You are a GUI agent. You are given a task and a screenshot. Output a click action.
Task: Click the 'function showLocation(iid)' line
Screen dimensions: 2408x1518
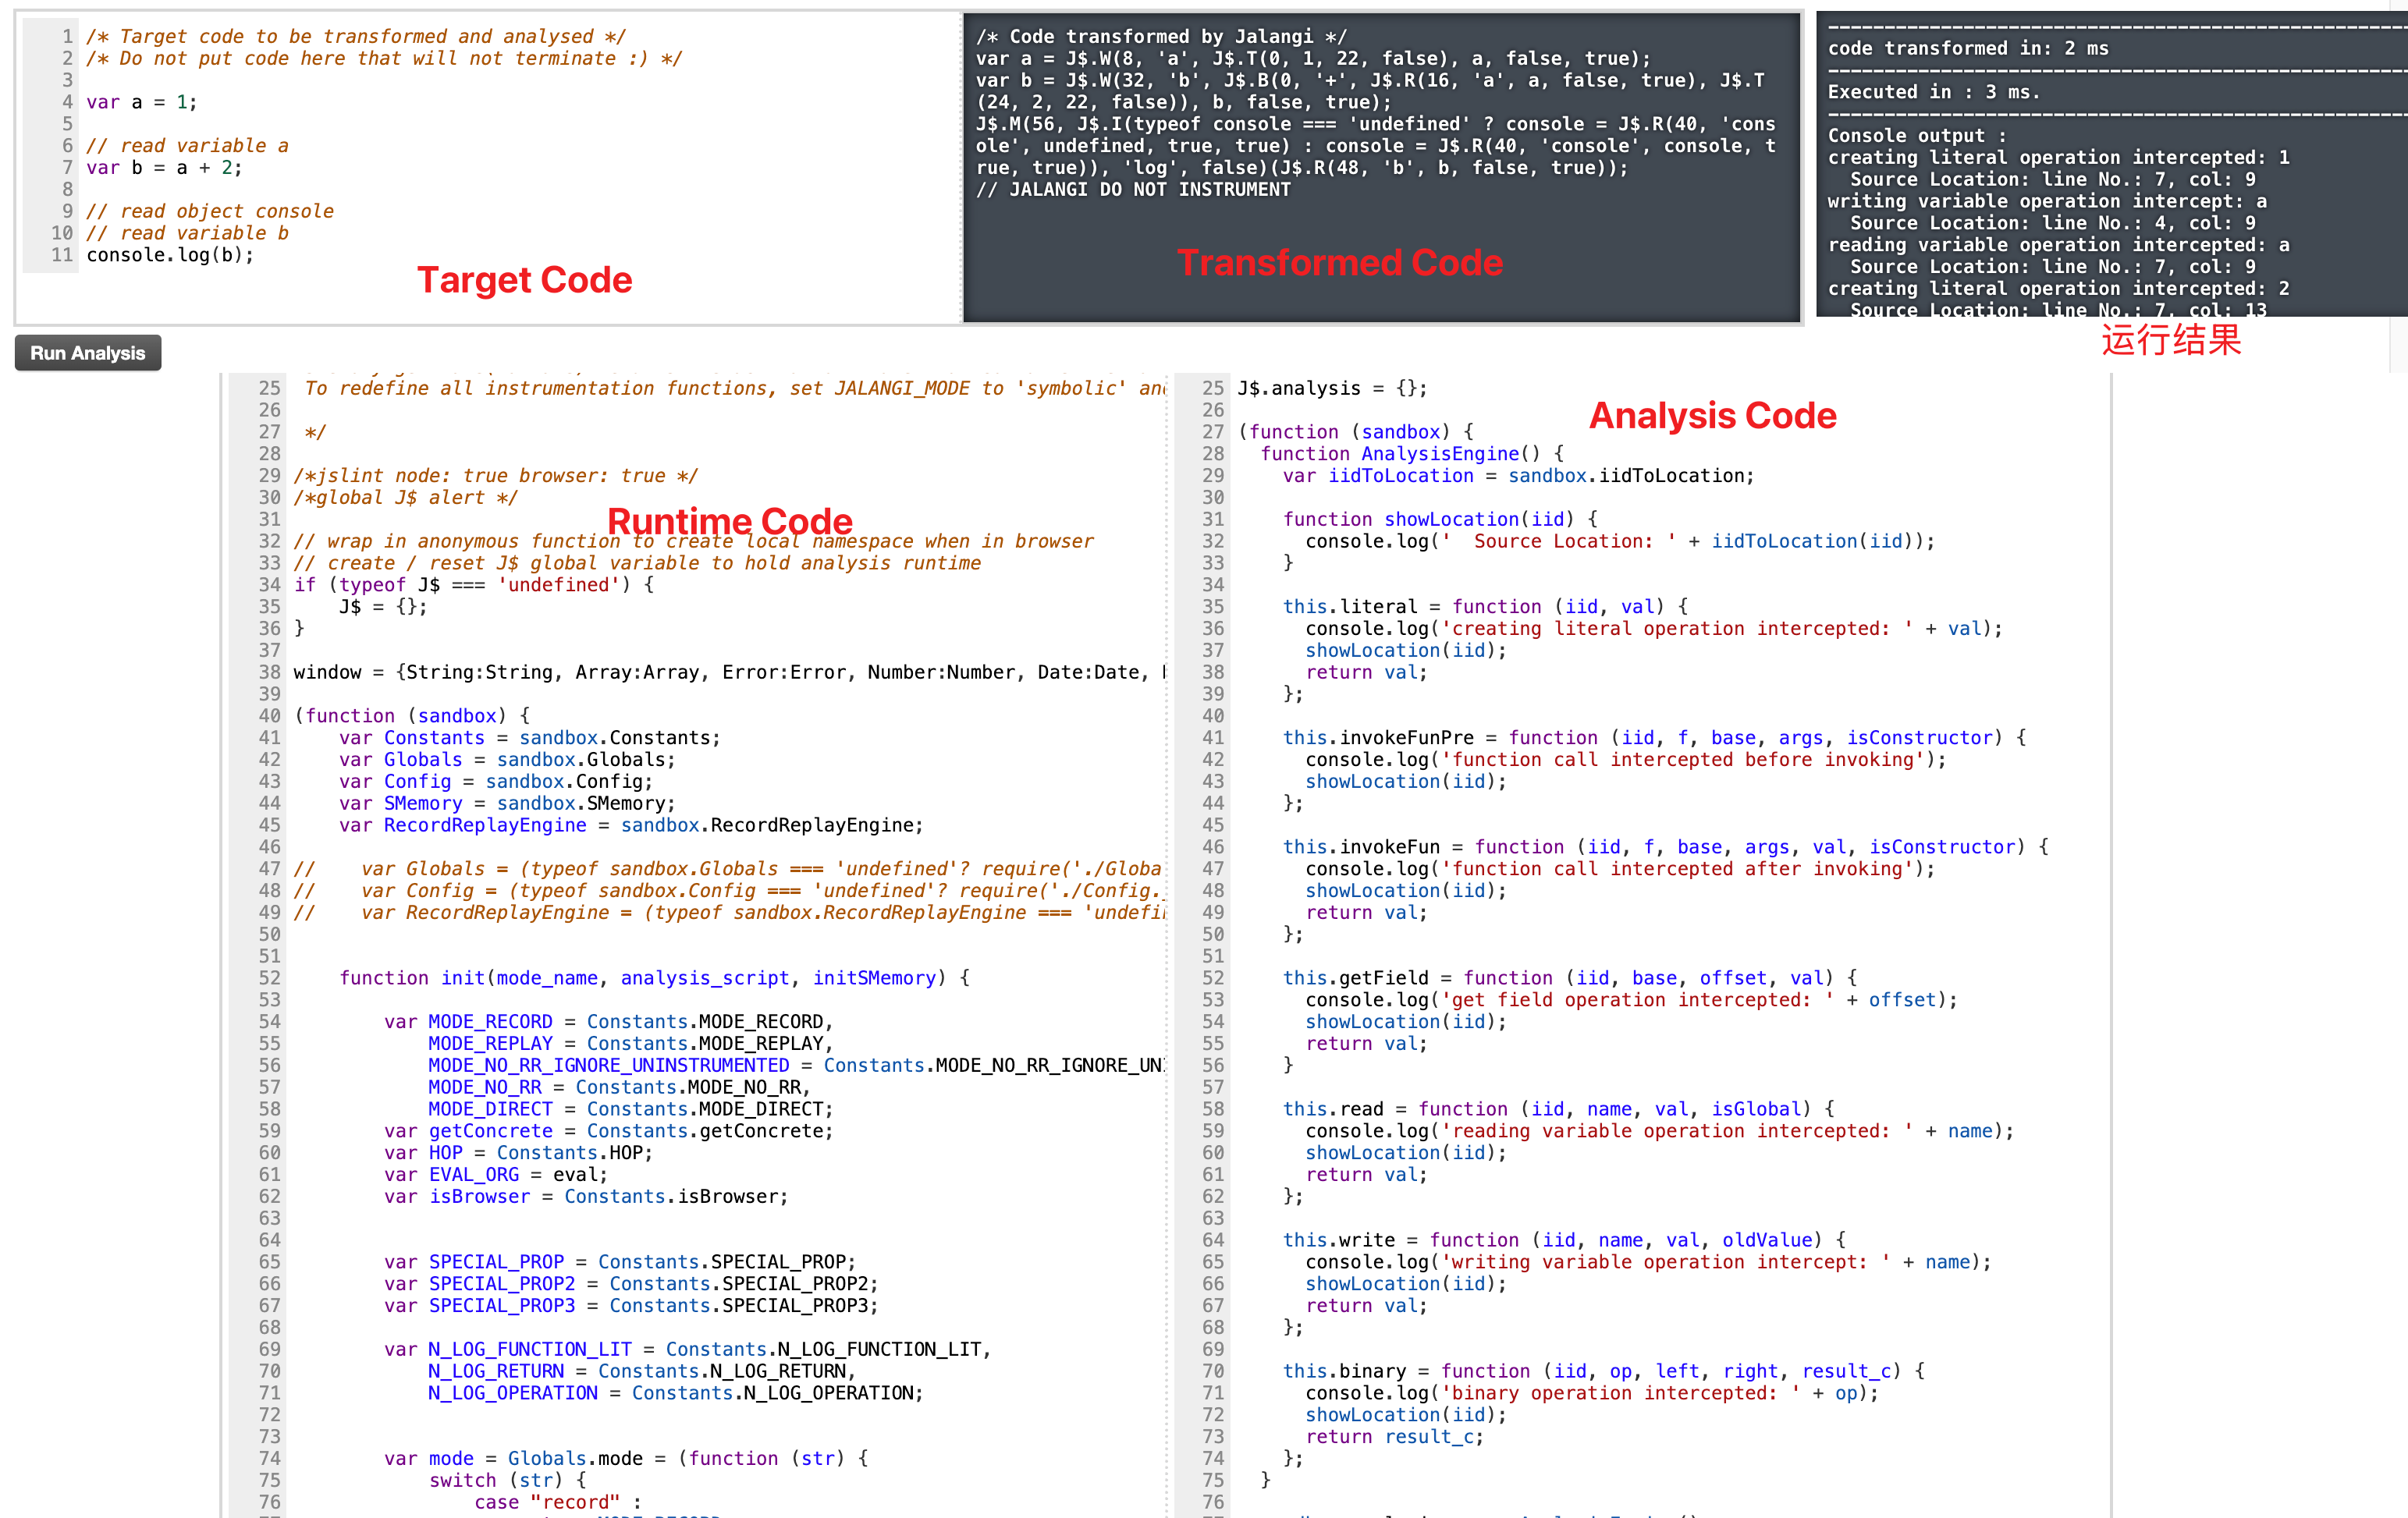[x=1440, y=519]
